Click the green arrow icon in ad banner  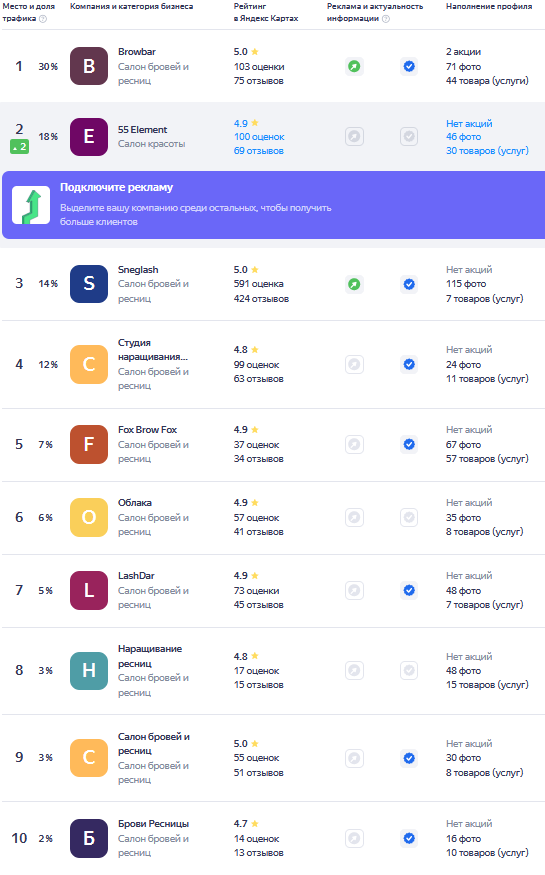pyautogui.click(x=31, y=205)
